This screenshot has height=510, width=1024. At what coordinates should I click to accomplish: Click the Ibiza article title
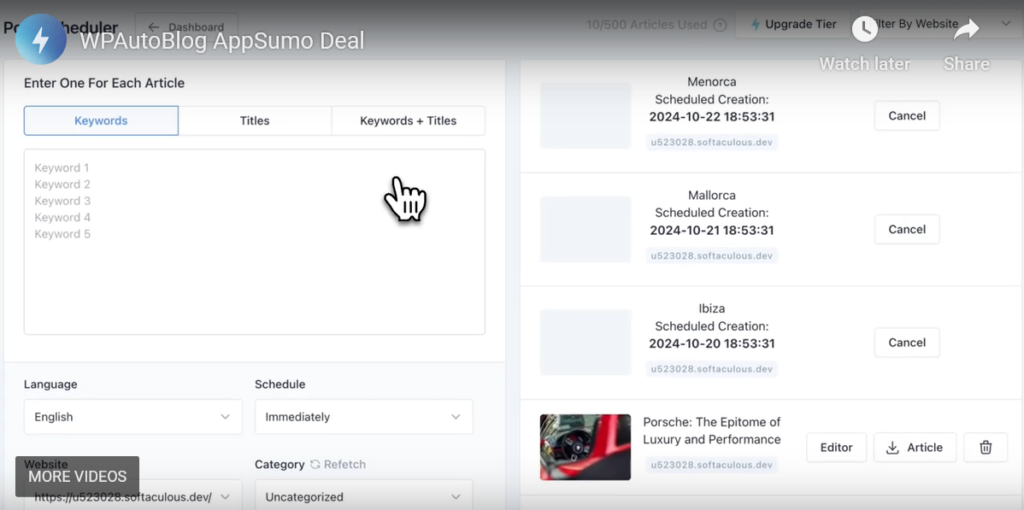point(712,308)
